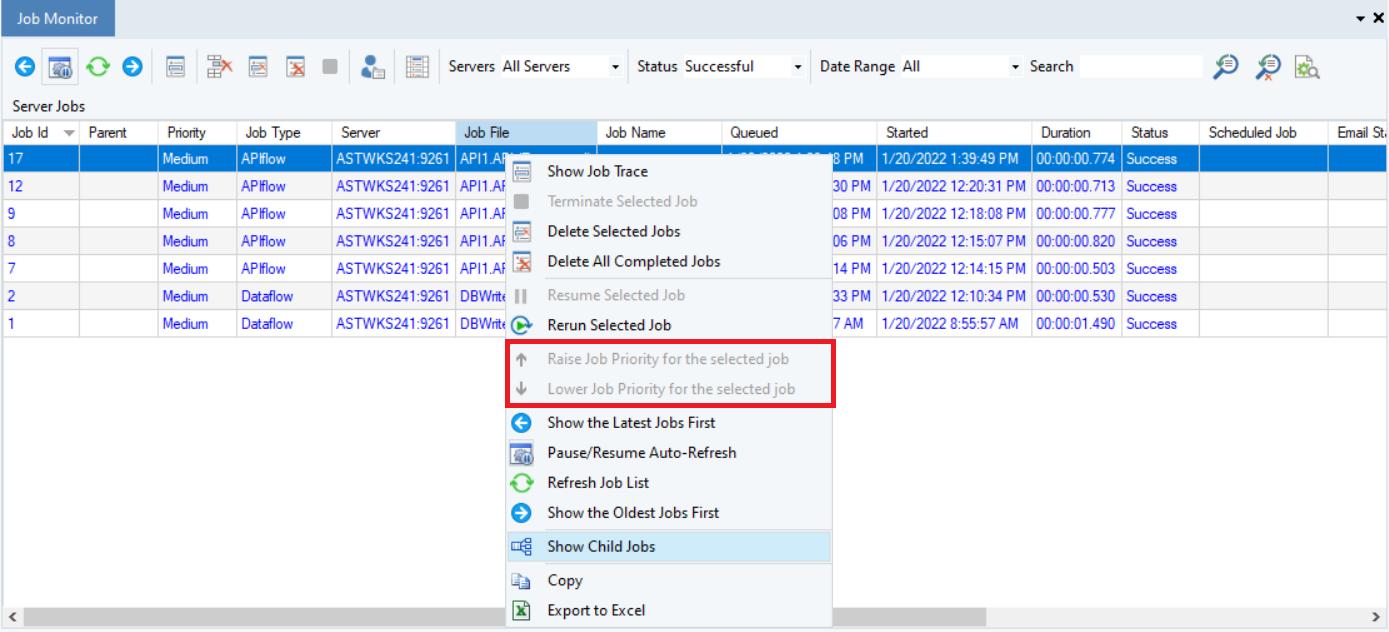Screen dimensions: 1389x632
Task: Click the clear search icon with red X
Action: pos(1268,67)
